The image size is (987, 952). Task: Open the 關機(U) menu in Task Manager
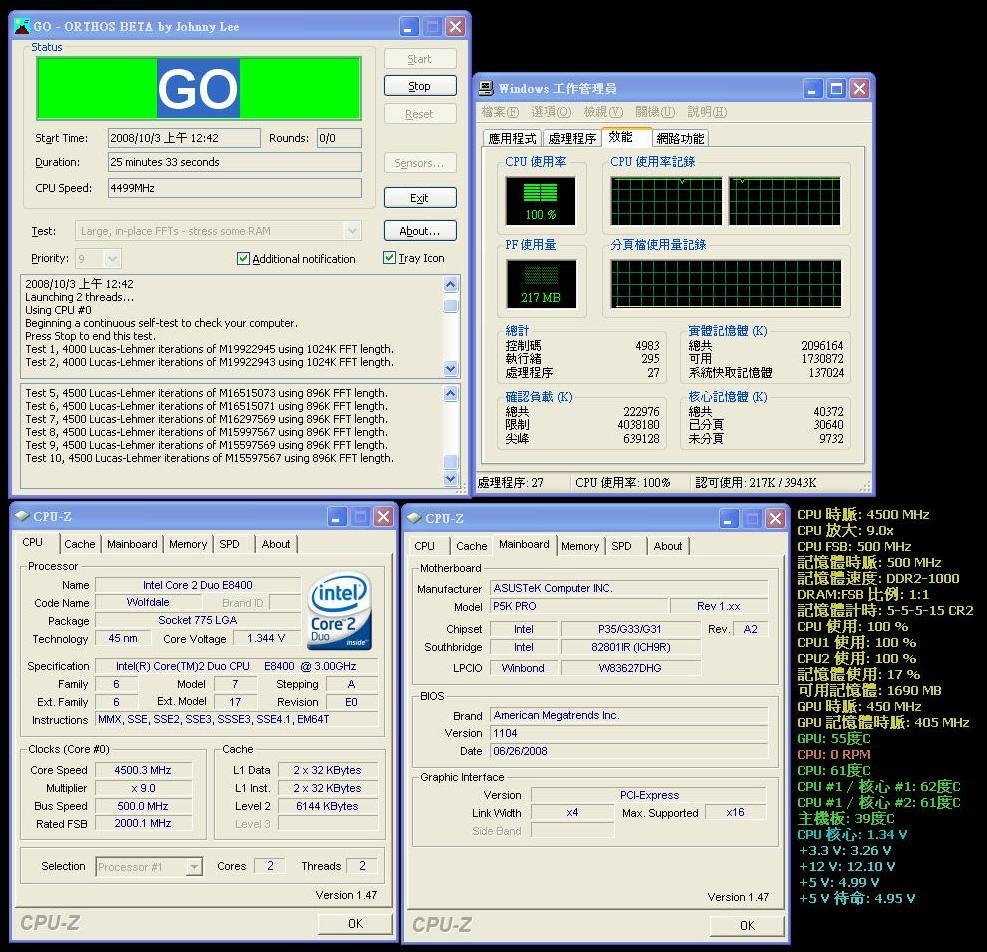tap(655, 112)
